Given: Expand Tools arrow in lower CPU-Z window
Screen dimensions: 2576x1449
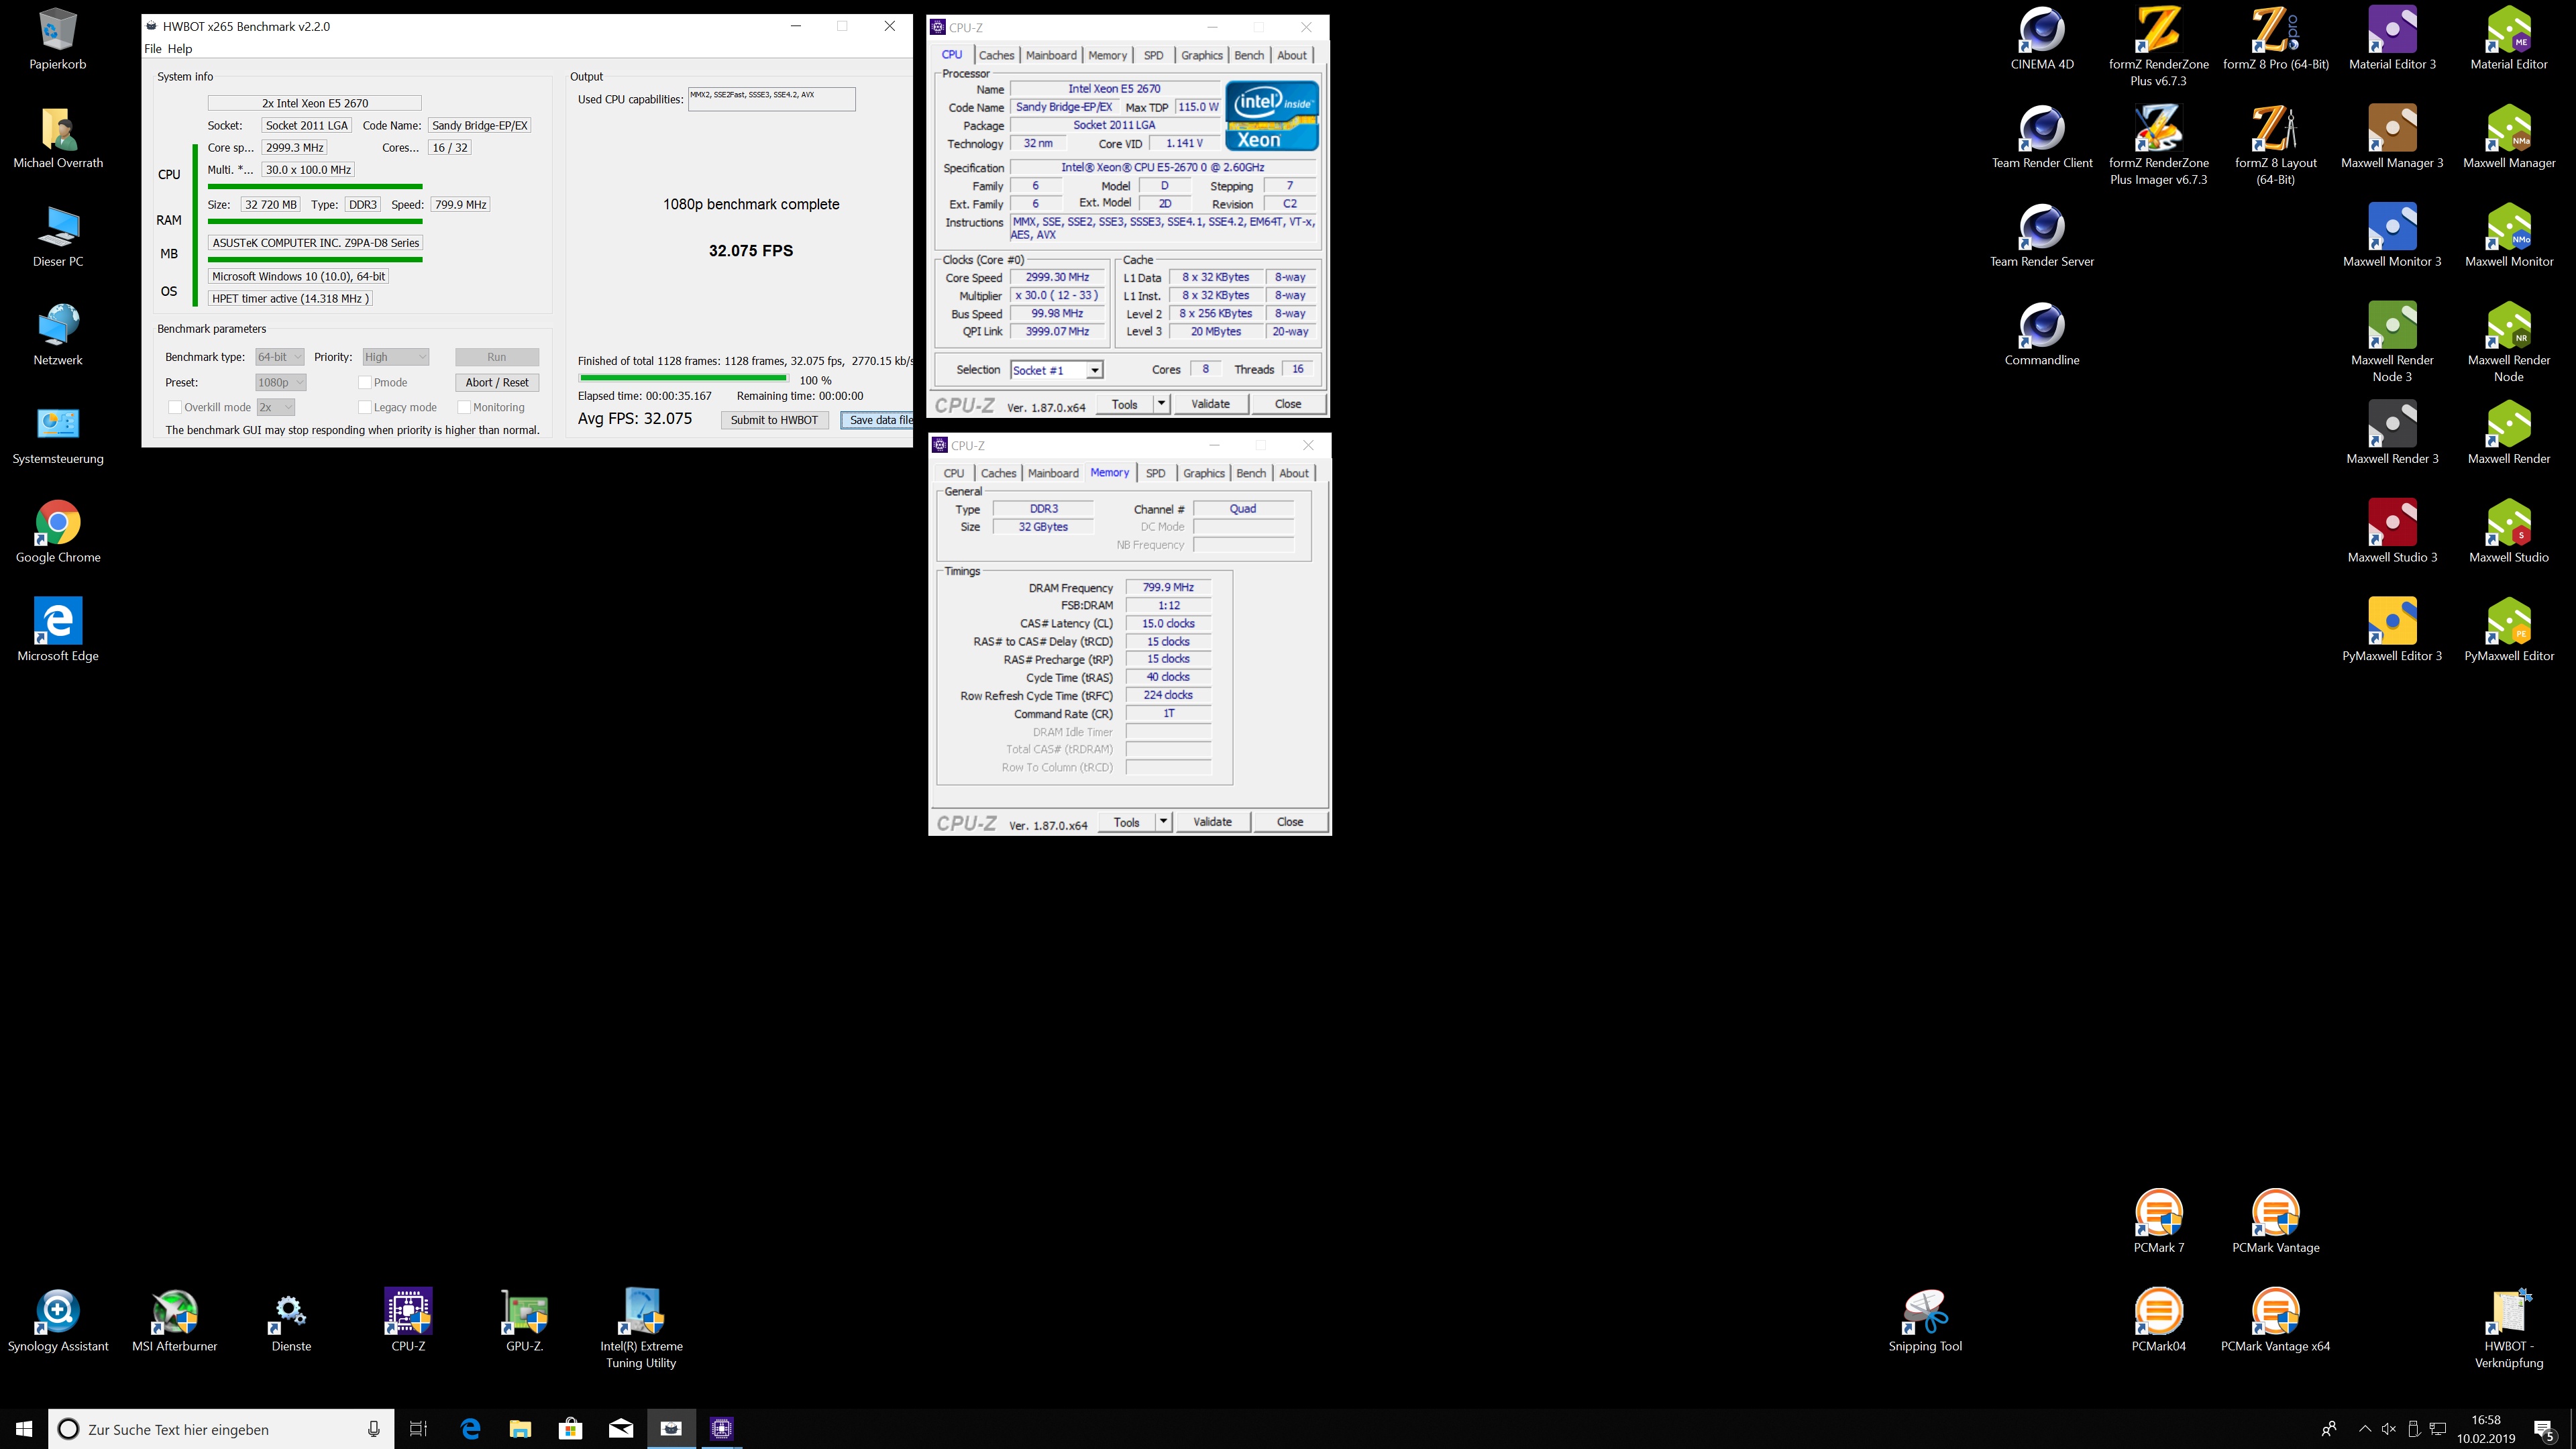Looking at the screenshot, I should 1163,822.
